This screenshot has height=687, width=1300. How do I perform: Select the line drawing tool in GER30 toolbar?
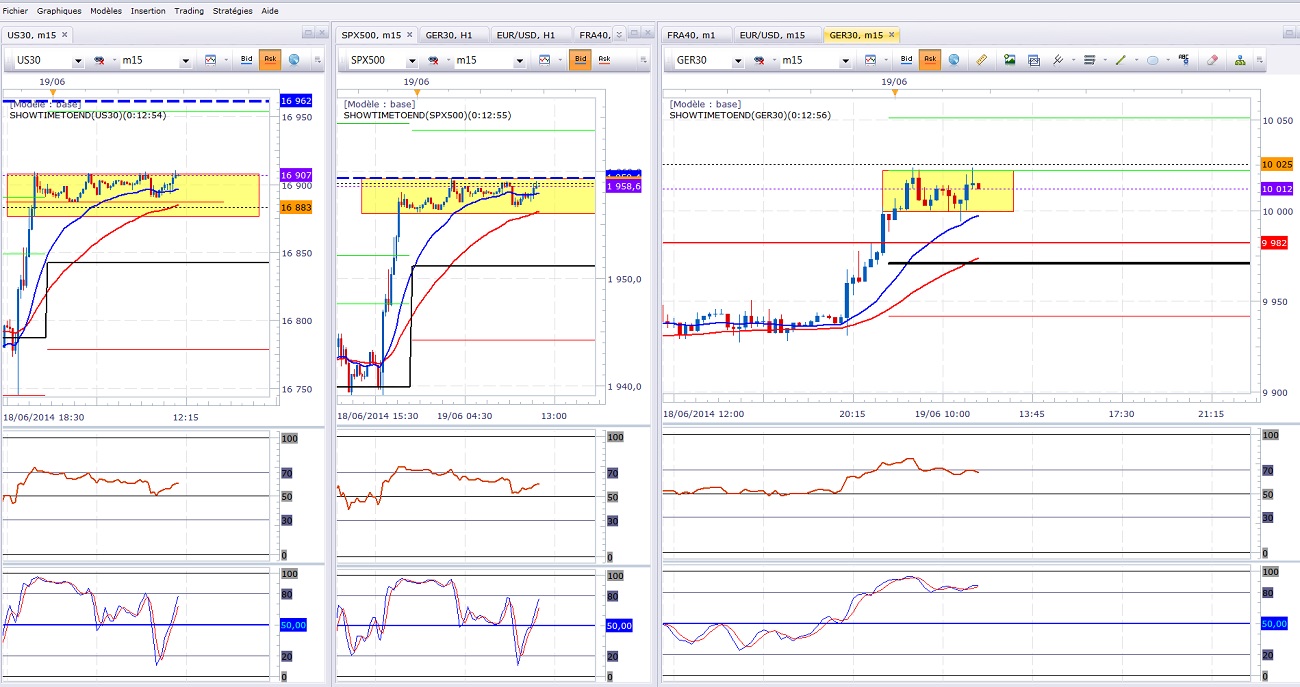(x=1121, y=60)
